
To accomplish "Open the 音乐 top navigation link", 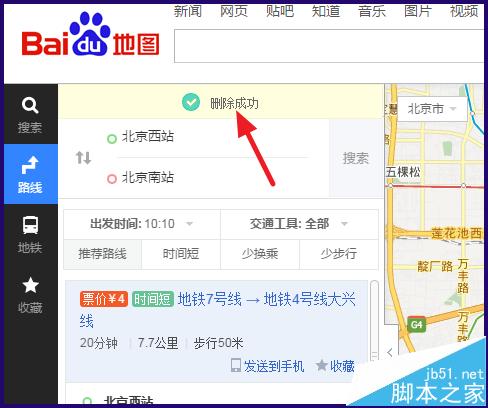I will (x=372, y=11).
